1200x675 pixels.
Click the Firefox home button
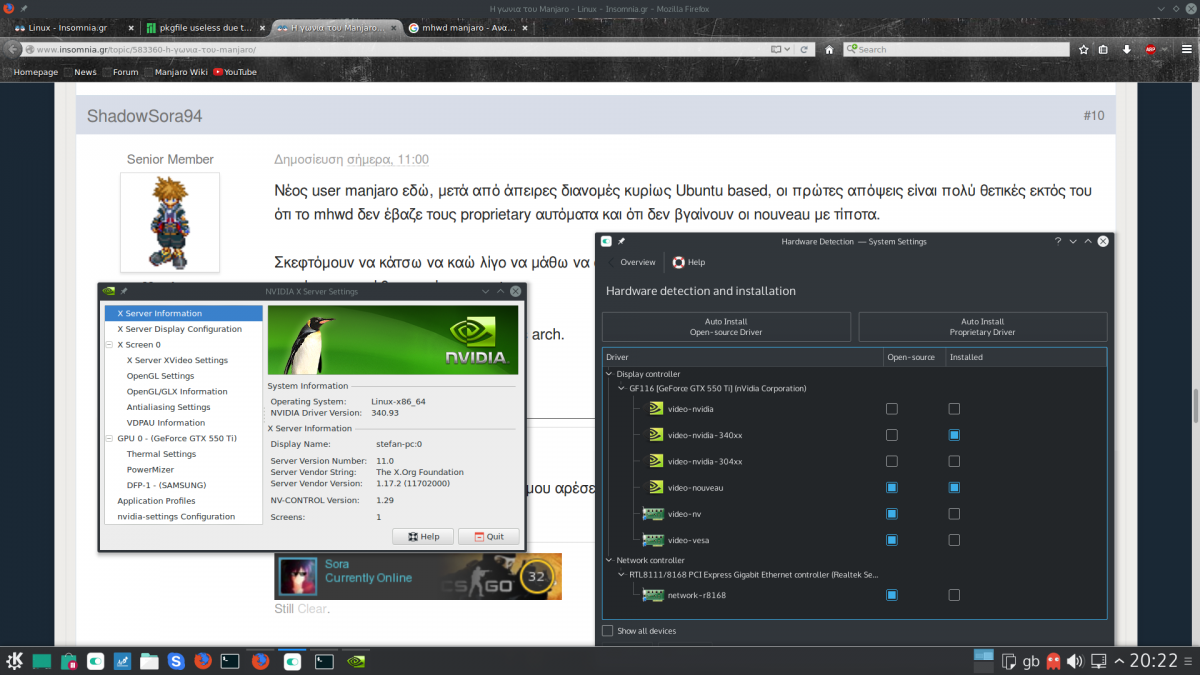(x=829, y=49)
